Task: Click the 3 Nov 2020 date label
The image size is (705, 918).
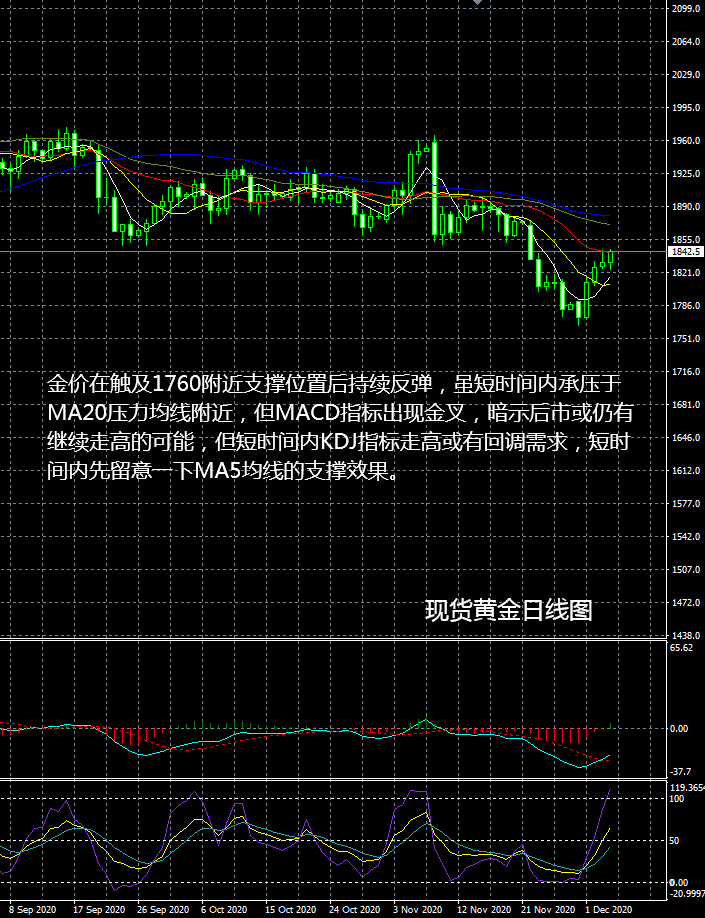Action: coord(417,910)
